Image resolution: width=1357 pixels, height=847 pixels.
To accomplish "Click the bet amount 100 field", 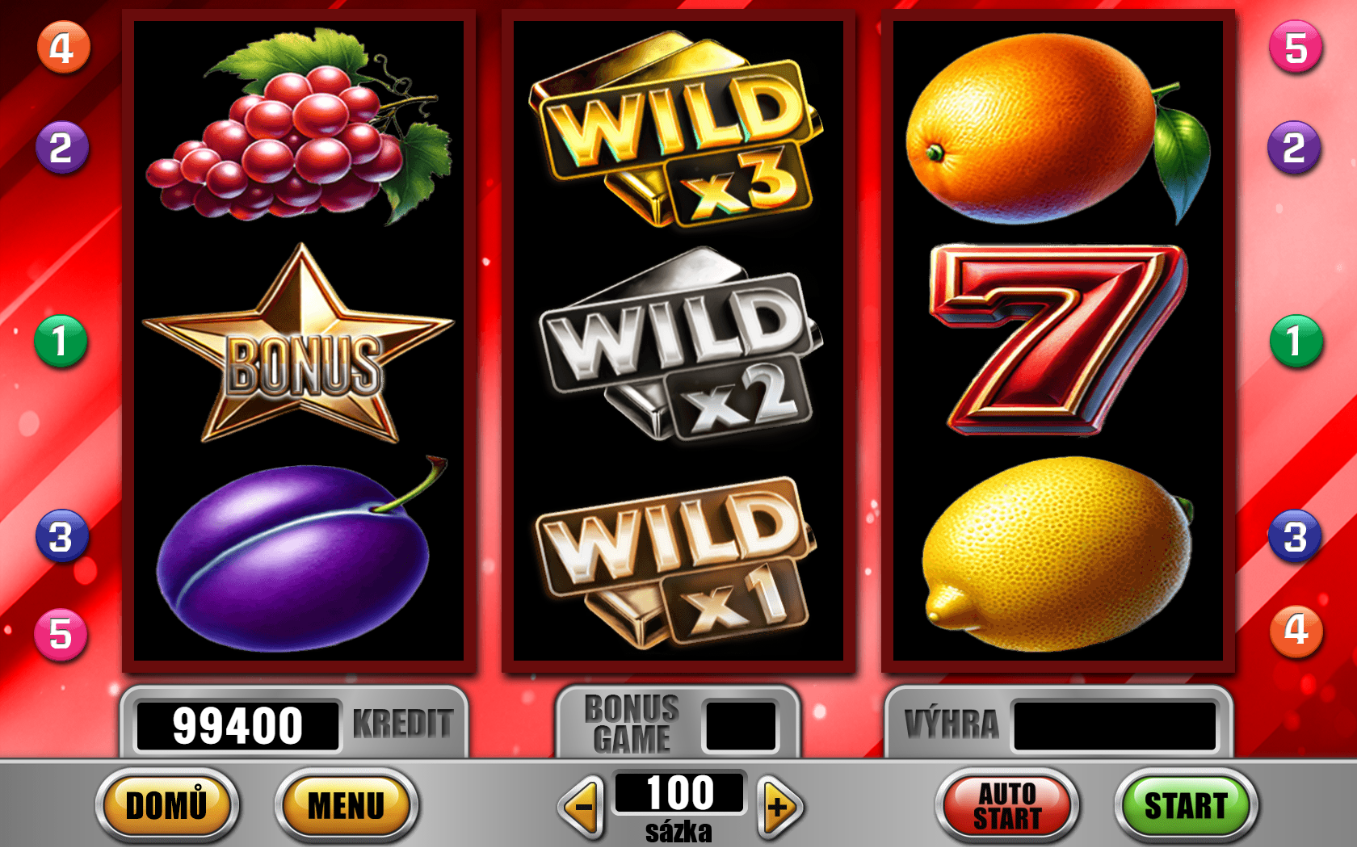I will pyautogui.click(x=680, y=793).
